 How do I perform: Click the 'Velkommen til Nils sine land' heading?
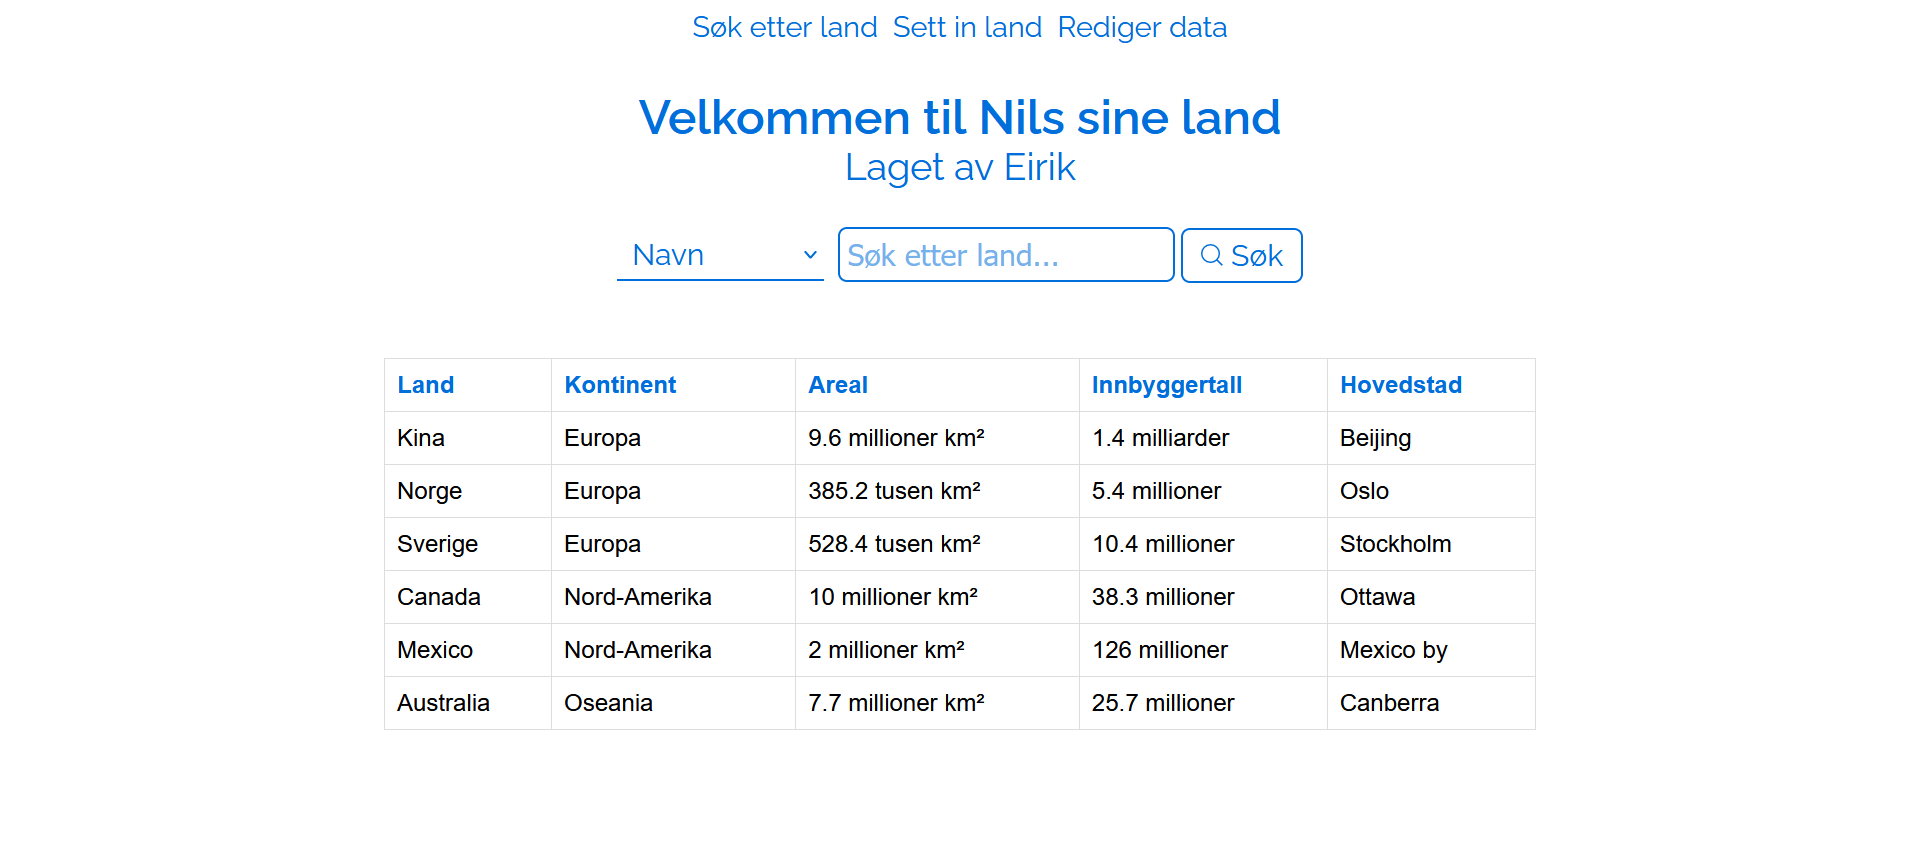coord(959,117)
